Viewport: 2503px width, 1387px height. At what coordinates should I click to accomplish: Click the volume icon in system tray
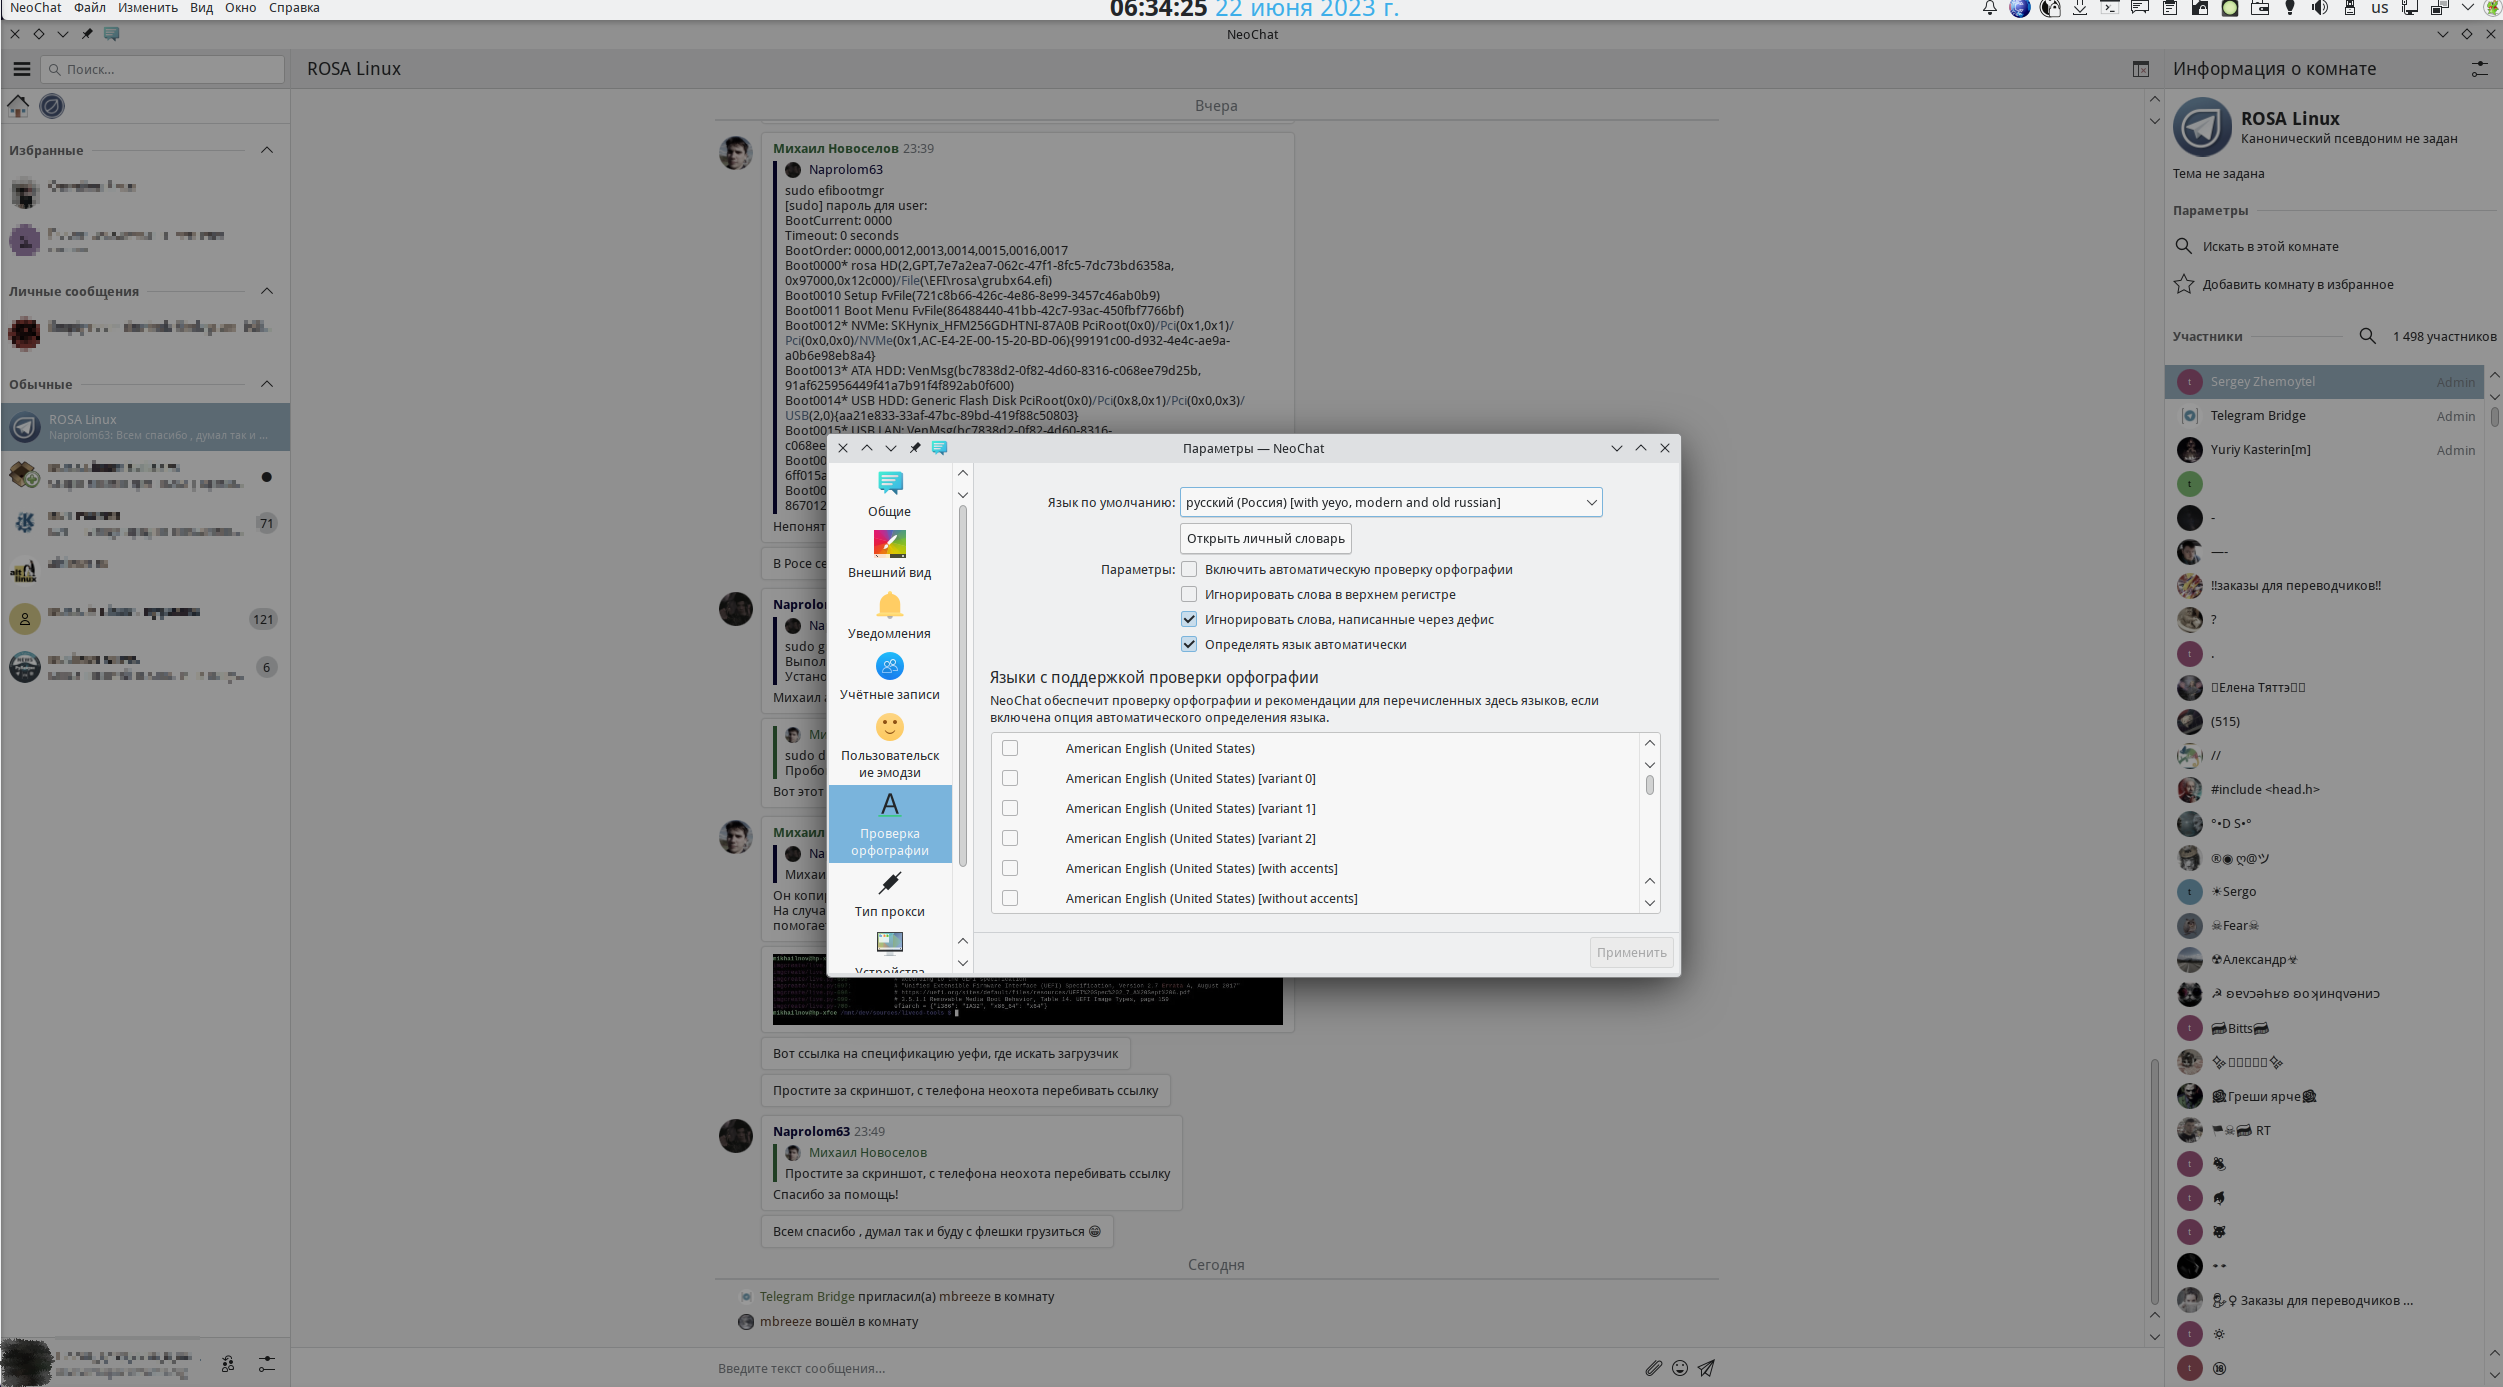(x=2320, y=8)
